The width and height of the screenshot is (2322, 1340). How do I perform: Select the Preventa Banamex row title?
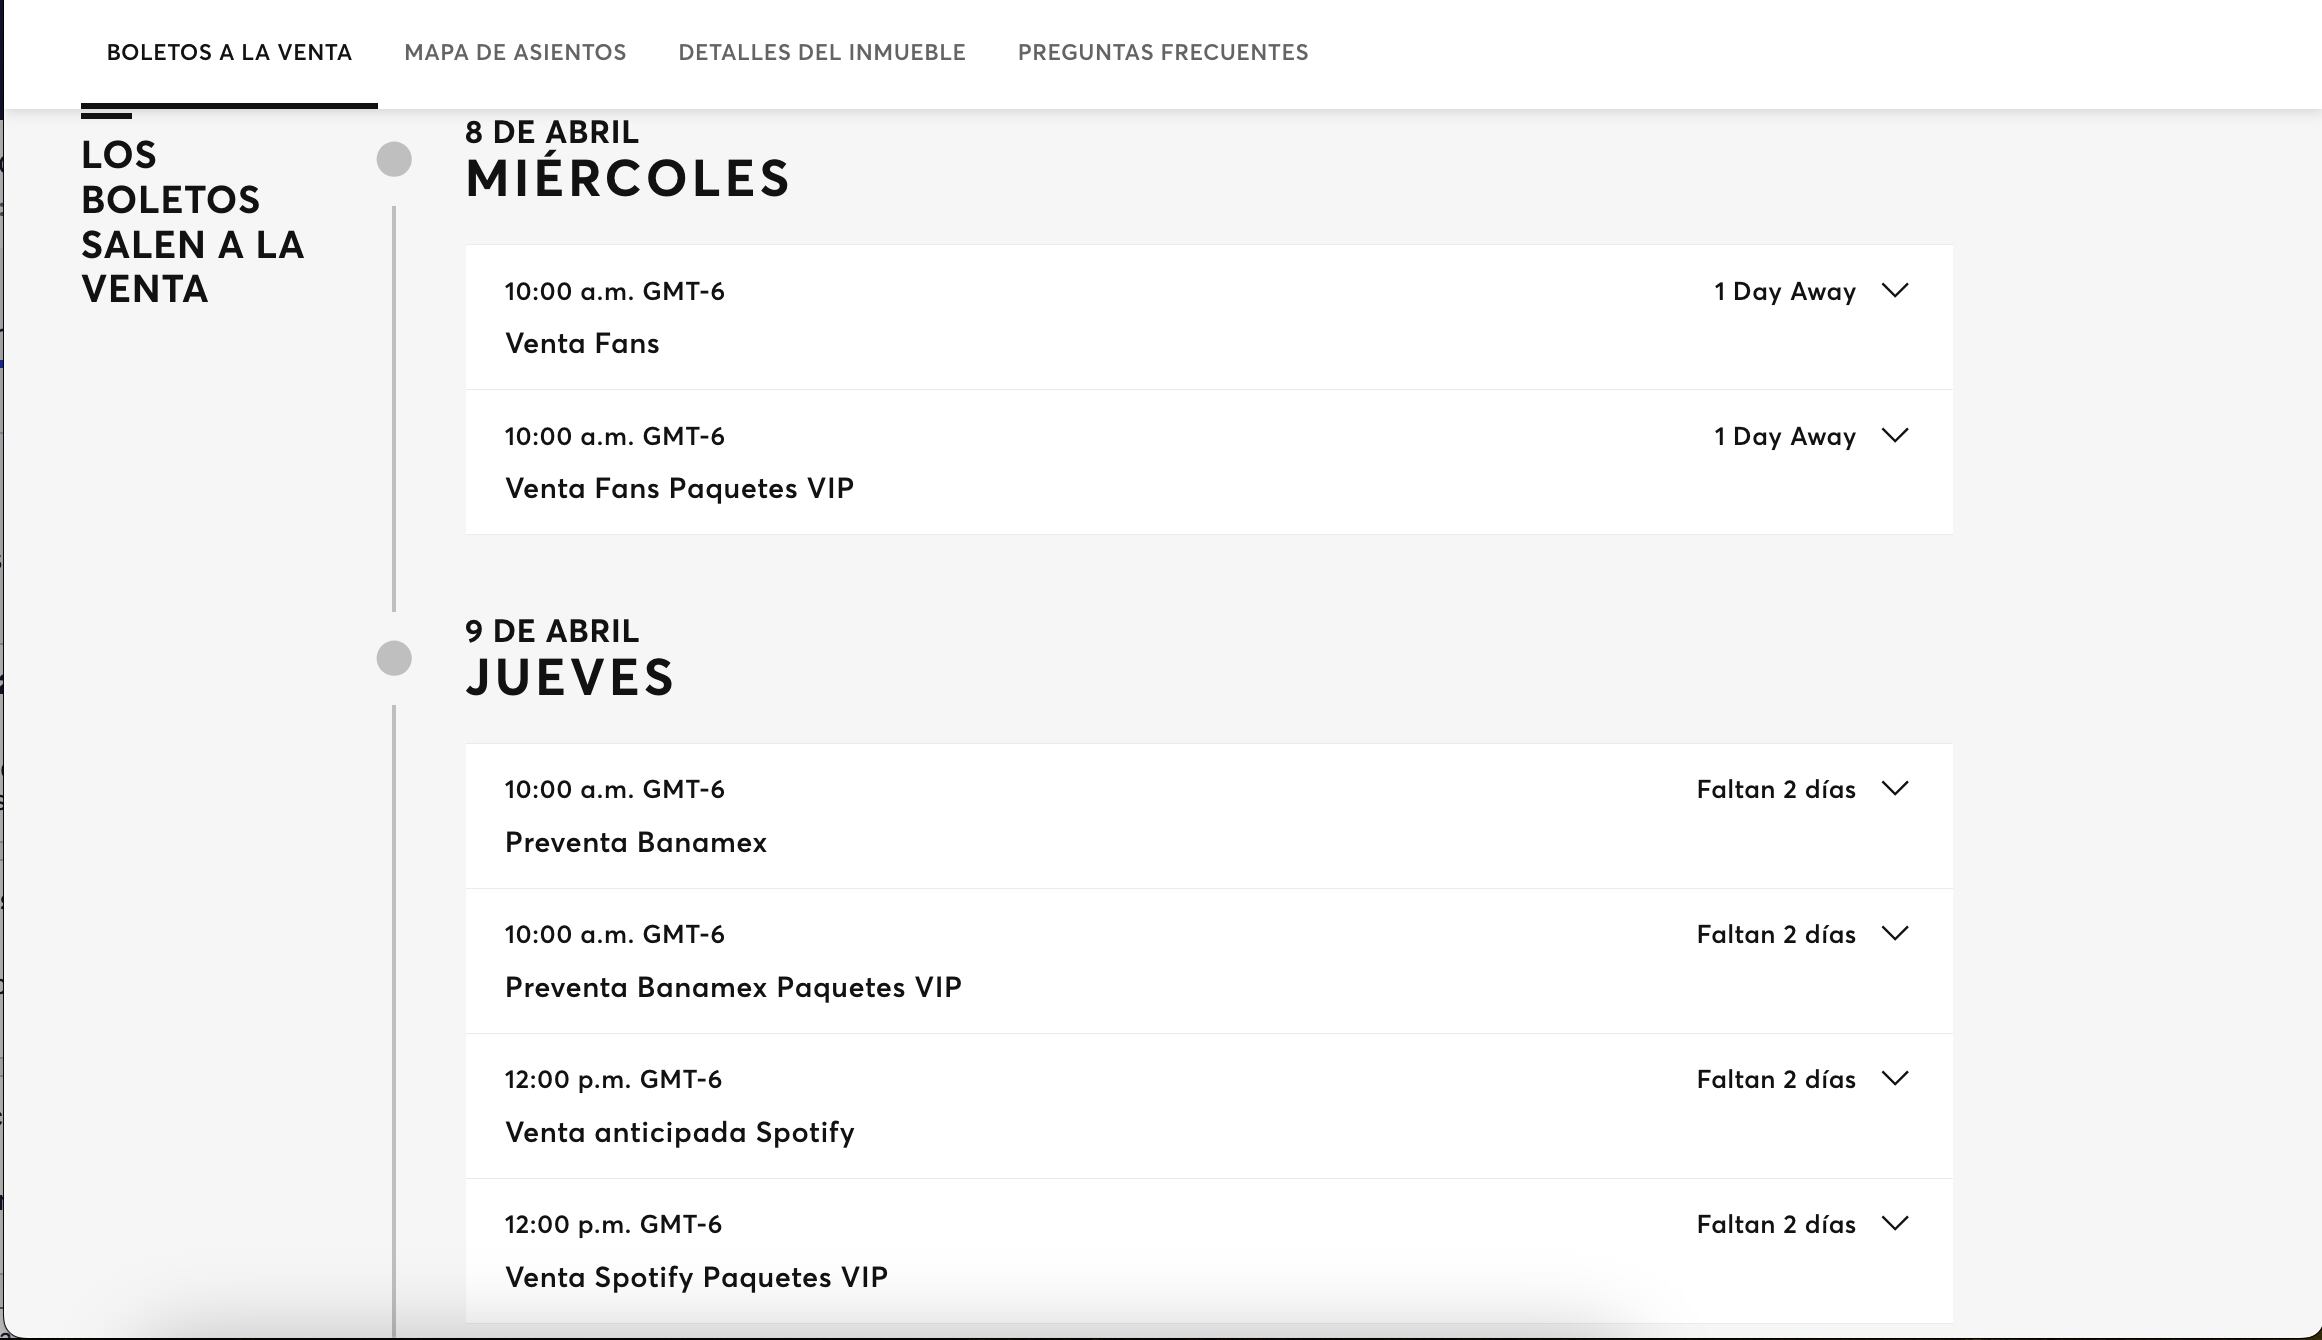(x=635, y=843)
